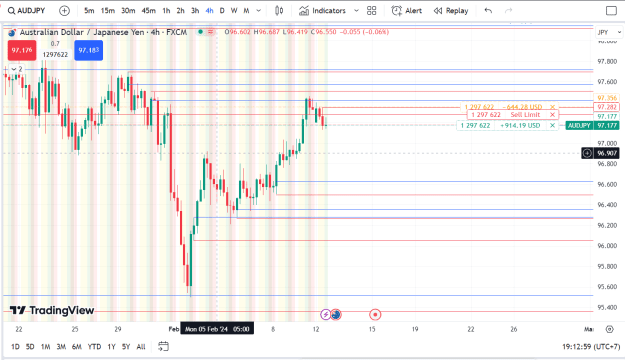
Task: Open time axis settings gear
Action: 609,329
